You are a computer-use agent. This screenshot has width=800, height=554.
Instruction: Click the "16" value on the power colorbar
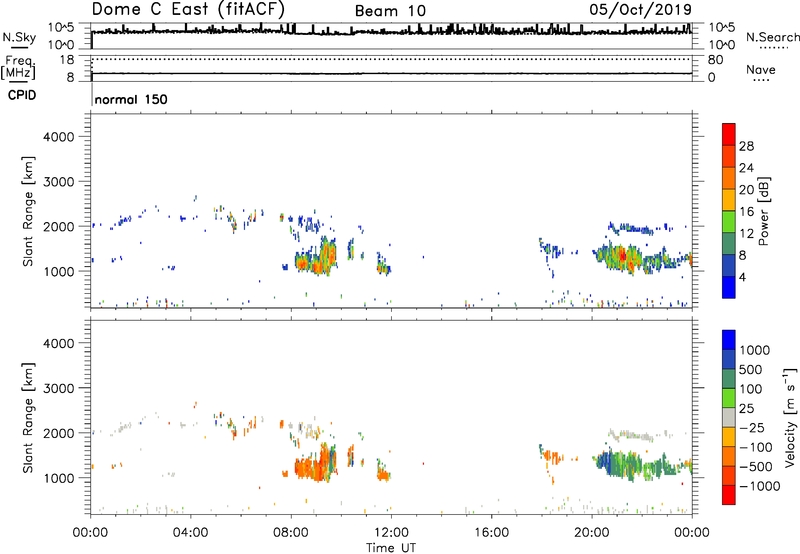coord(746,212)
